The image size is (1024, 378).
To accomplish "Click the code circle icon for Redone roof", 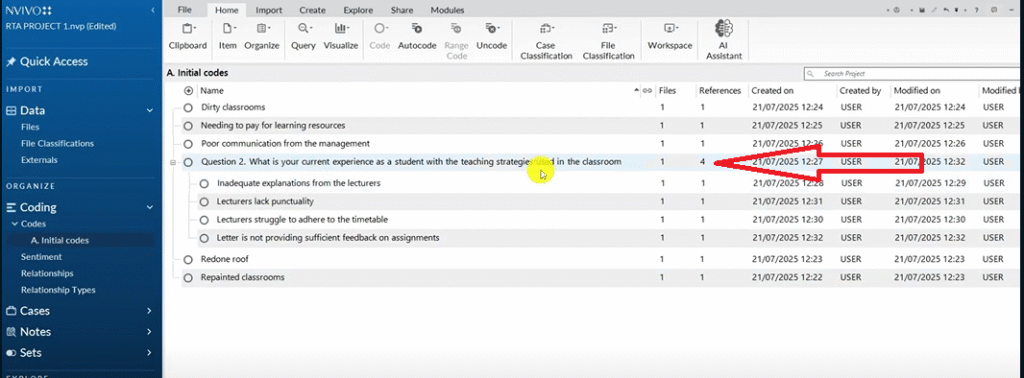I will (x=188, y=259).
